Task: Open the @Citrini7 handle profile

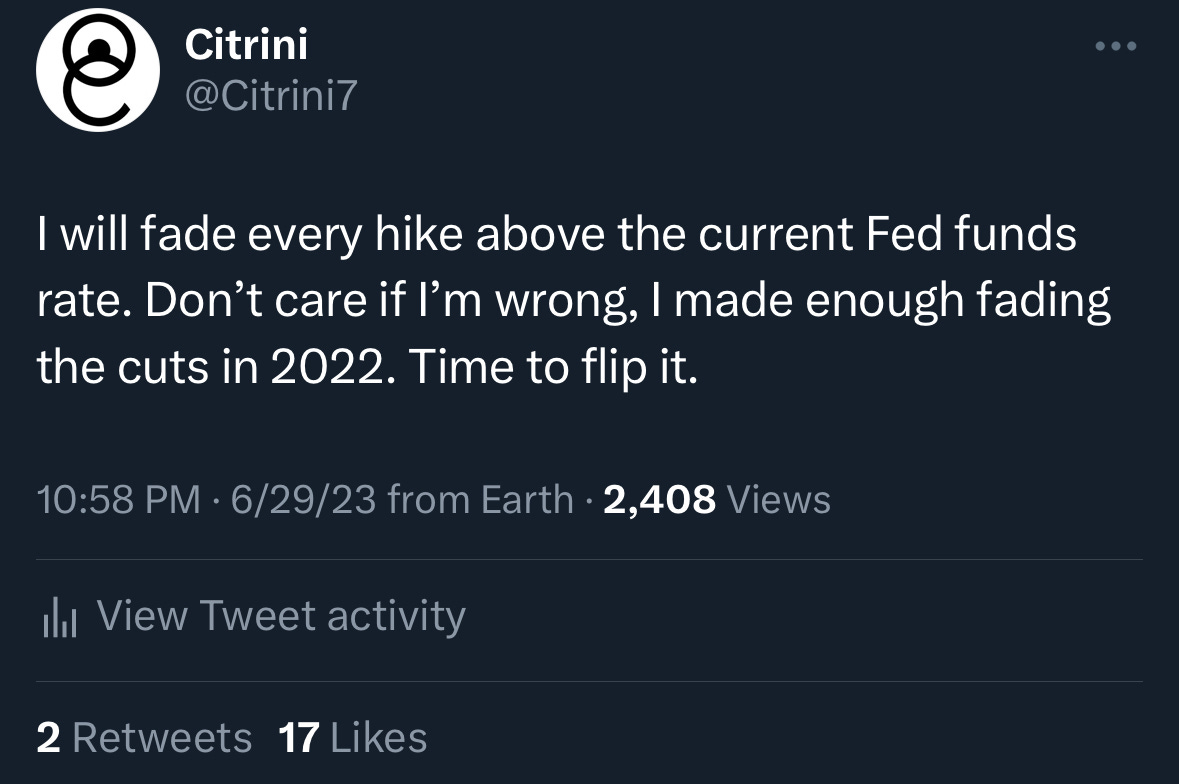Action: click(x=270, y=96)
